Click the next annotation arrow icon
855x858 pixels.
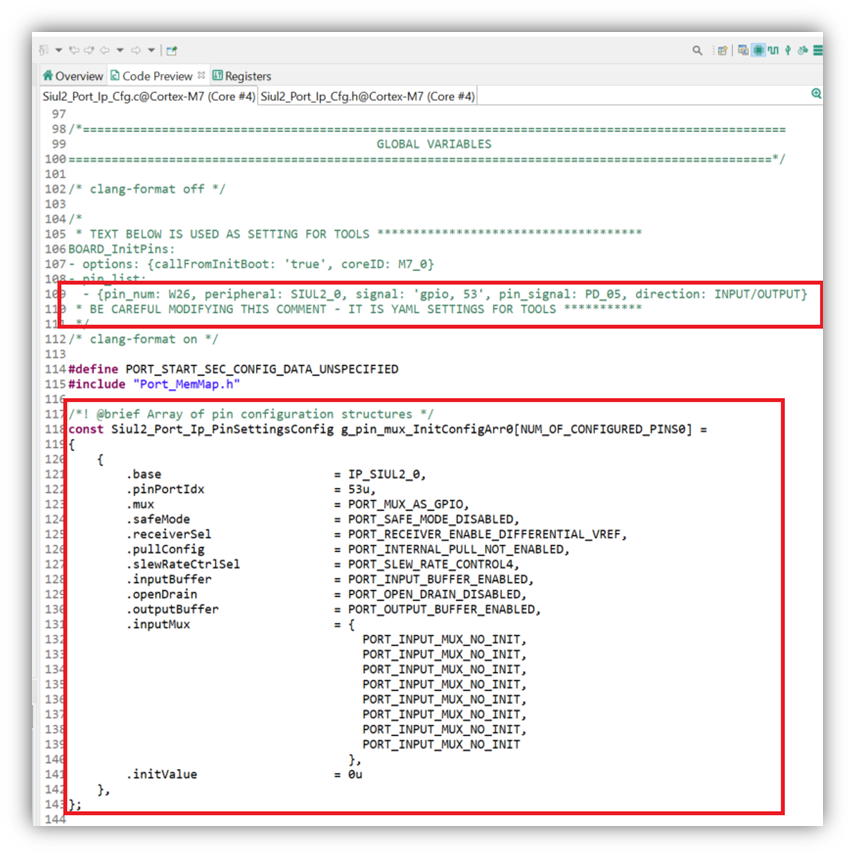pos(89,50)
